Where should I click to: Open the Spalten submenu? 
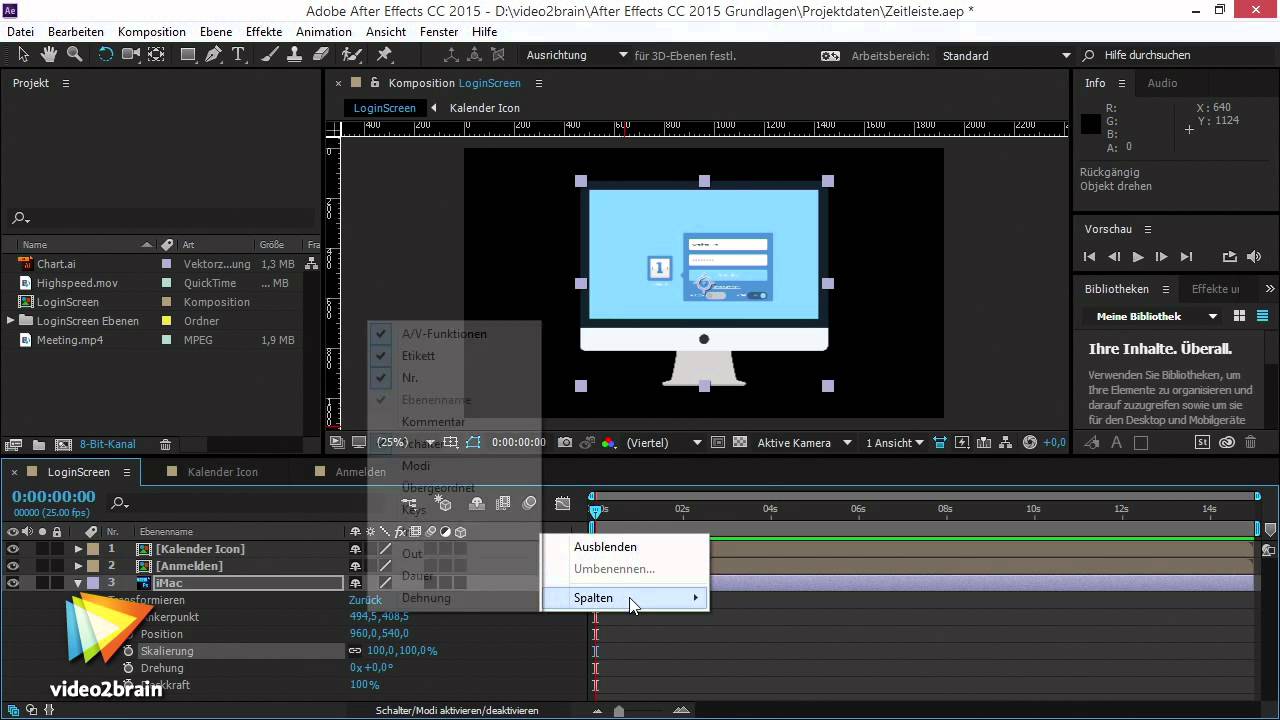(x=625, y=598)
